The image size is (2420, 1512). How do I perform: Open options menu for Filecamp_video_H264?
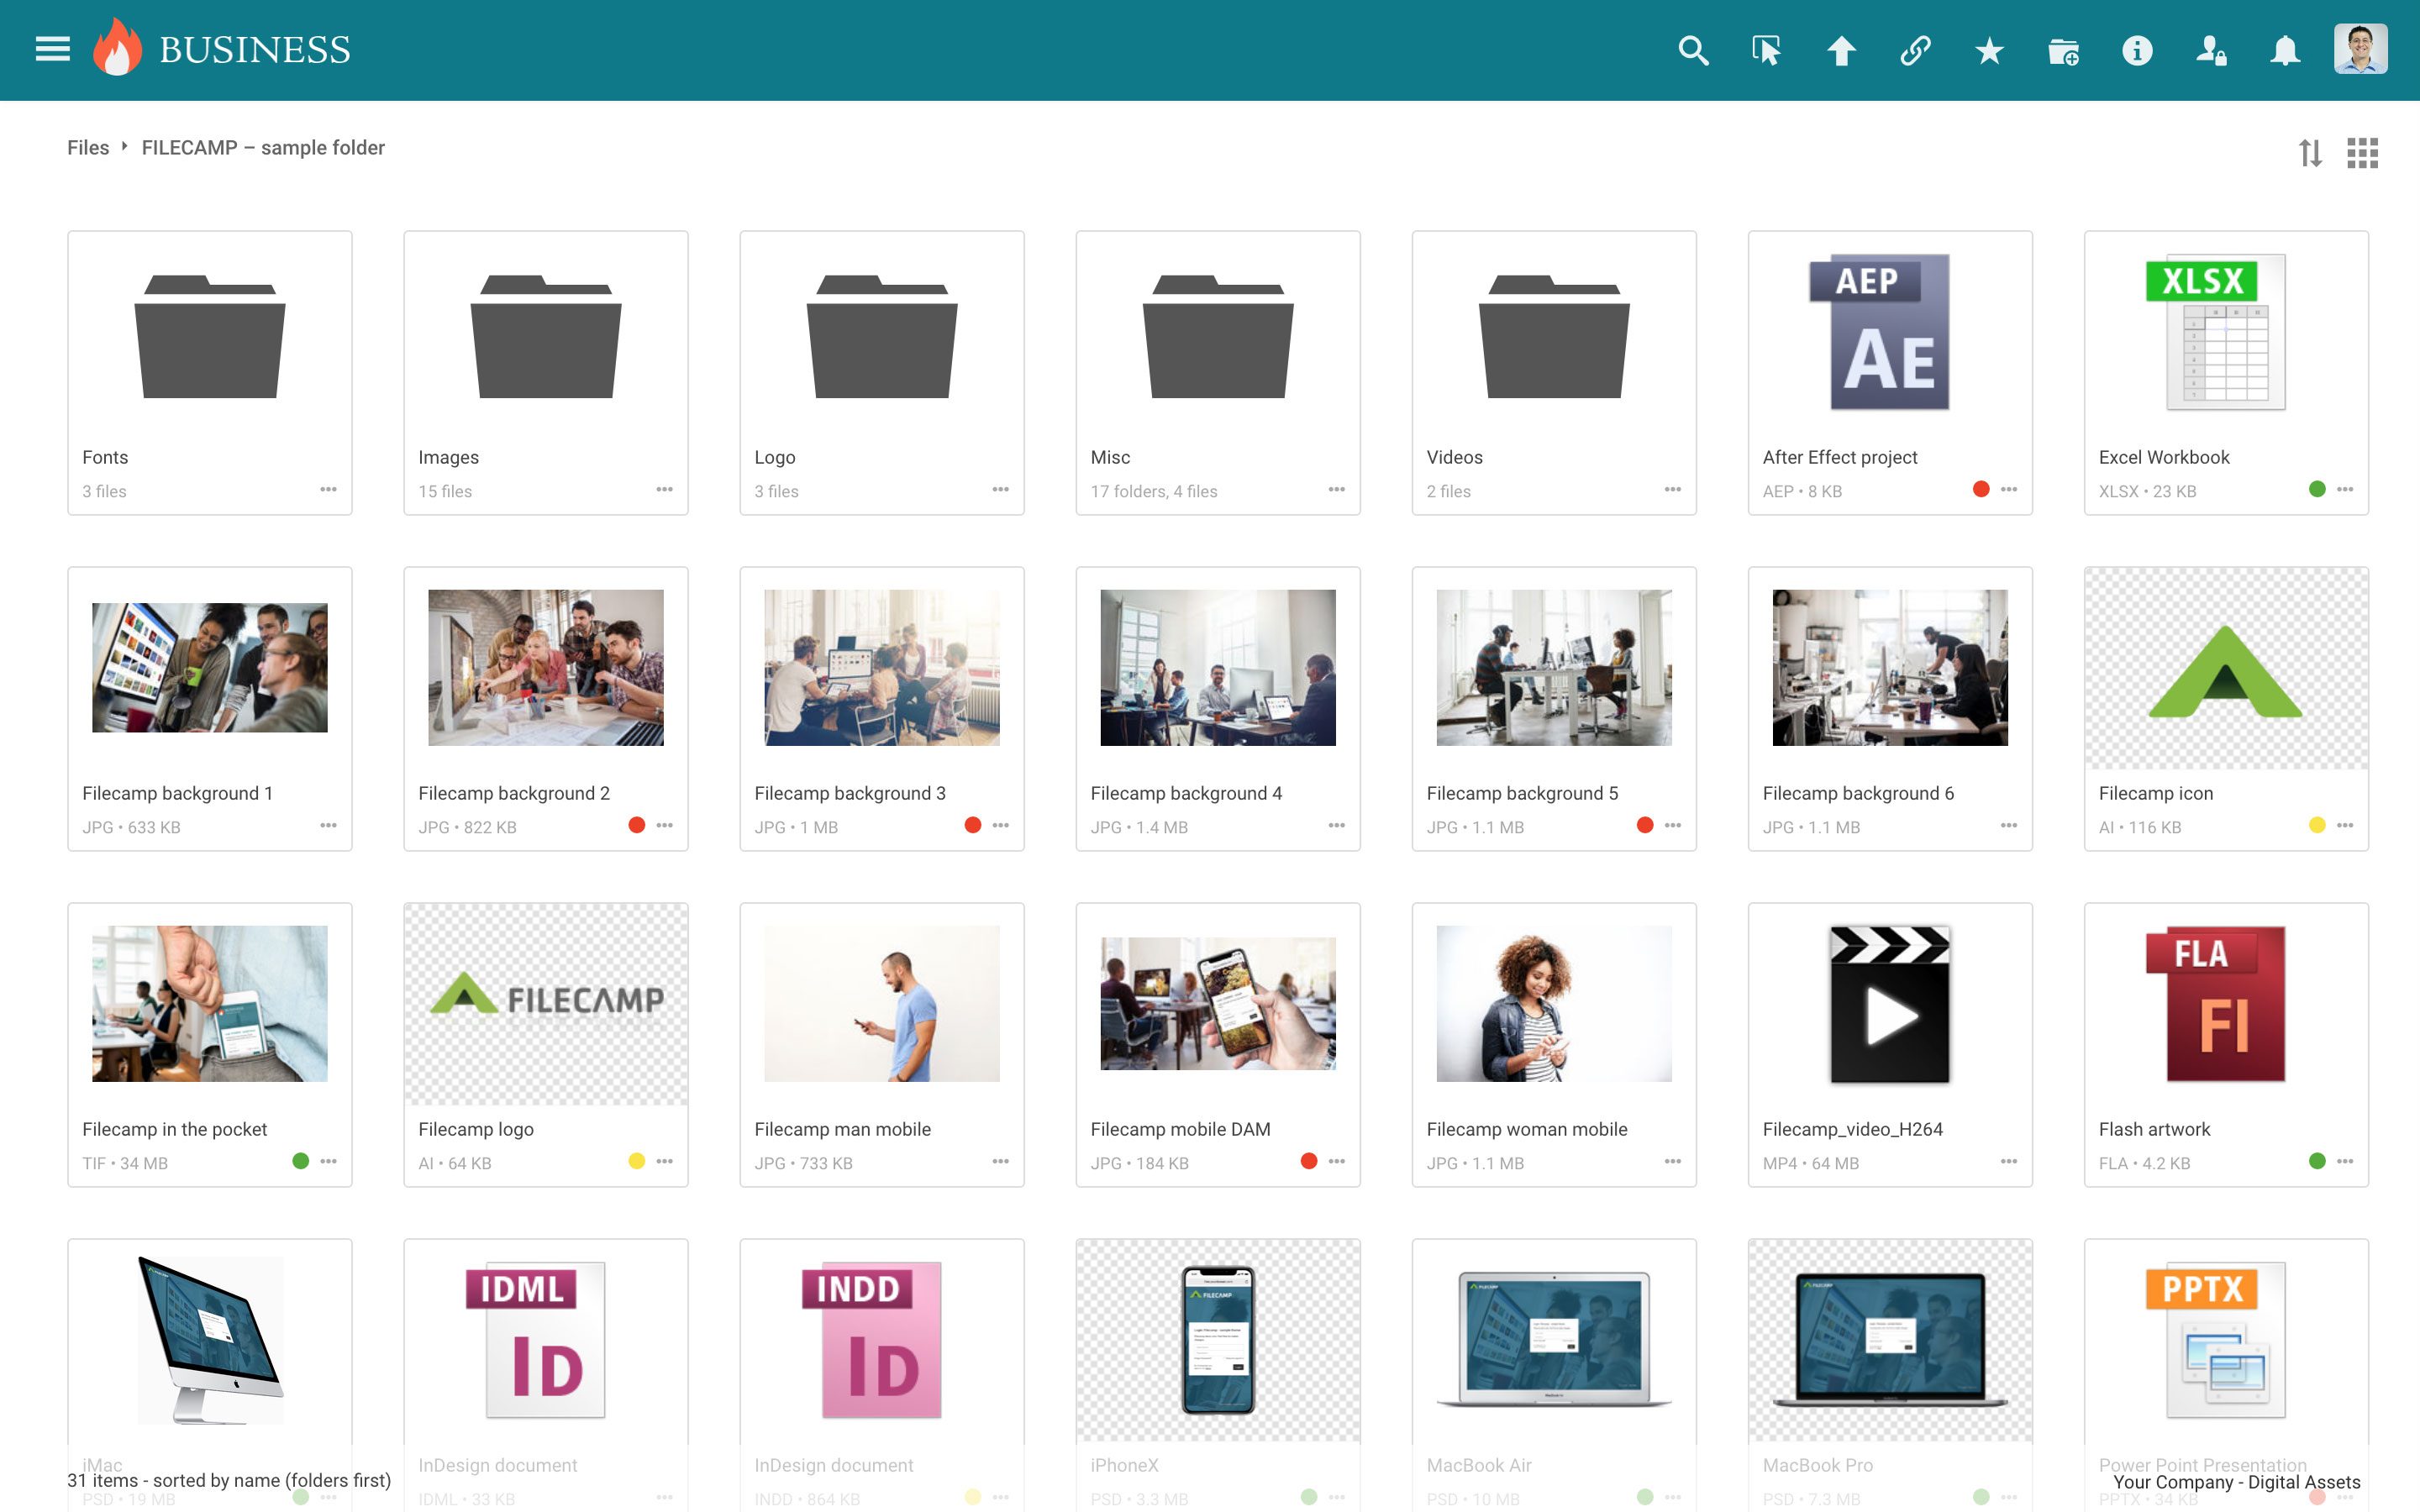click(x=2008, y=1162)
